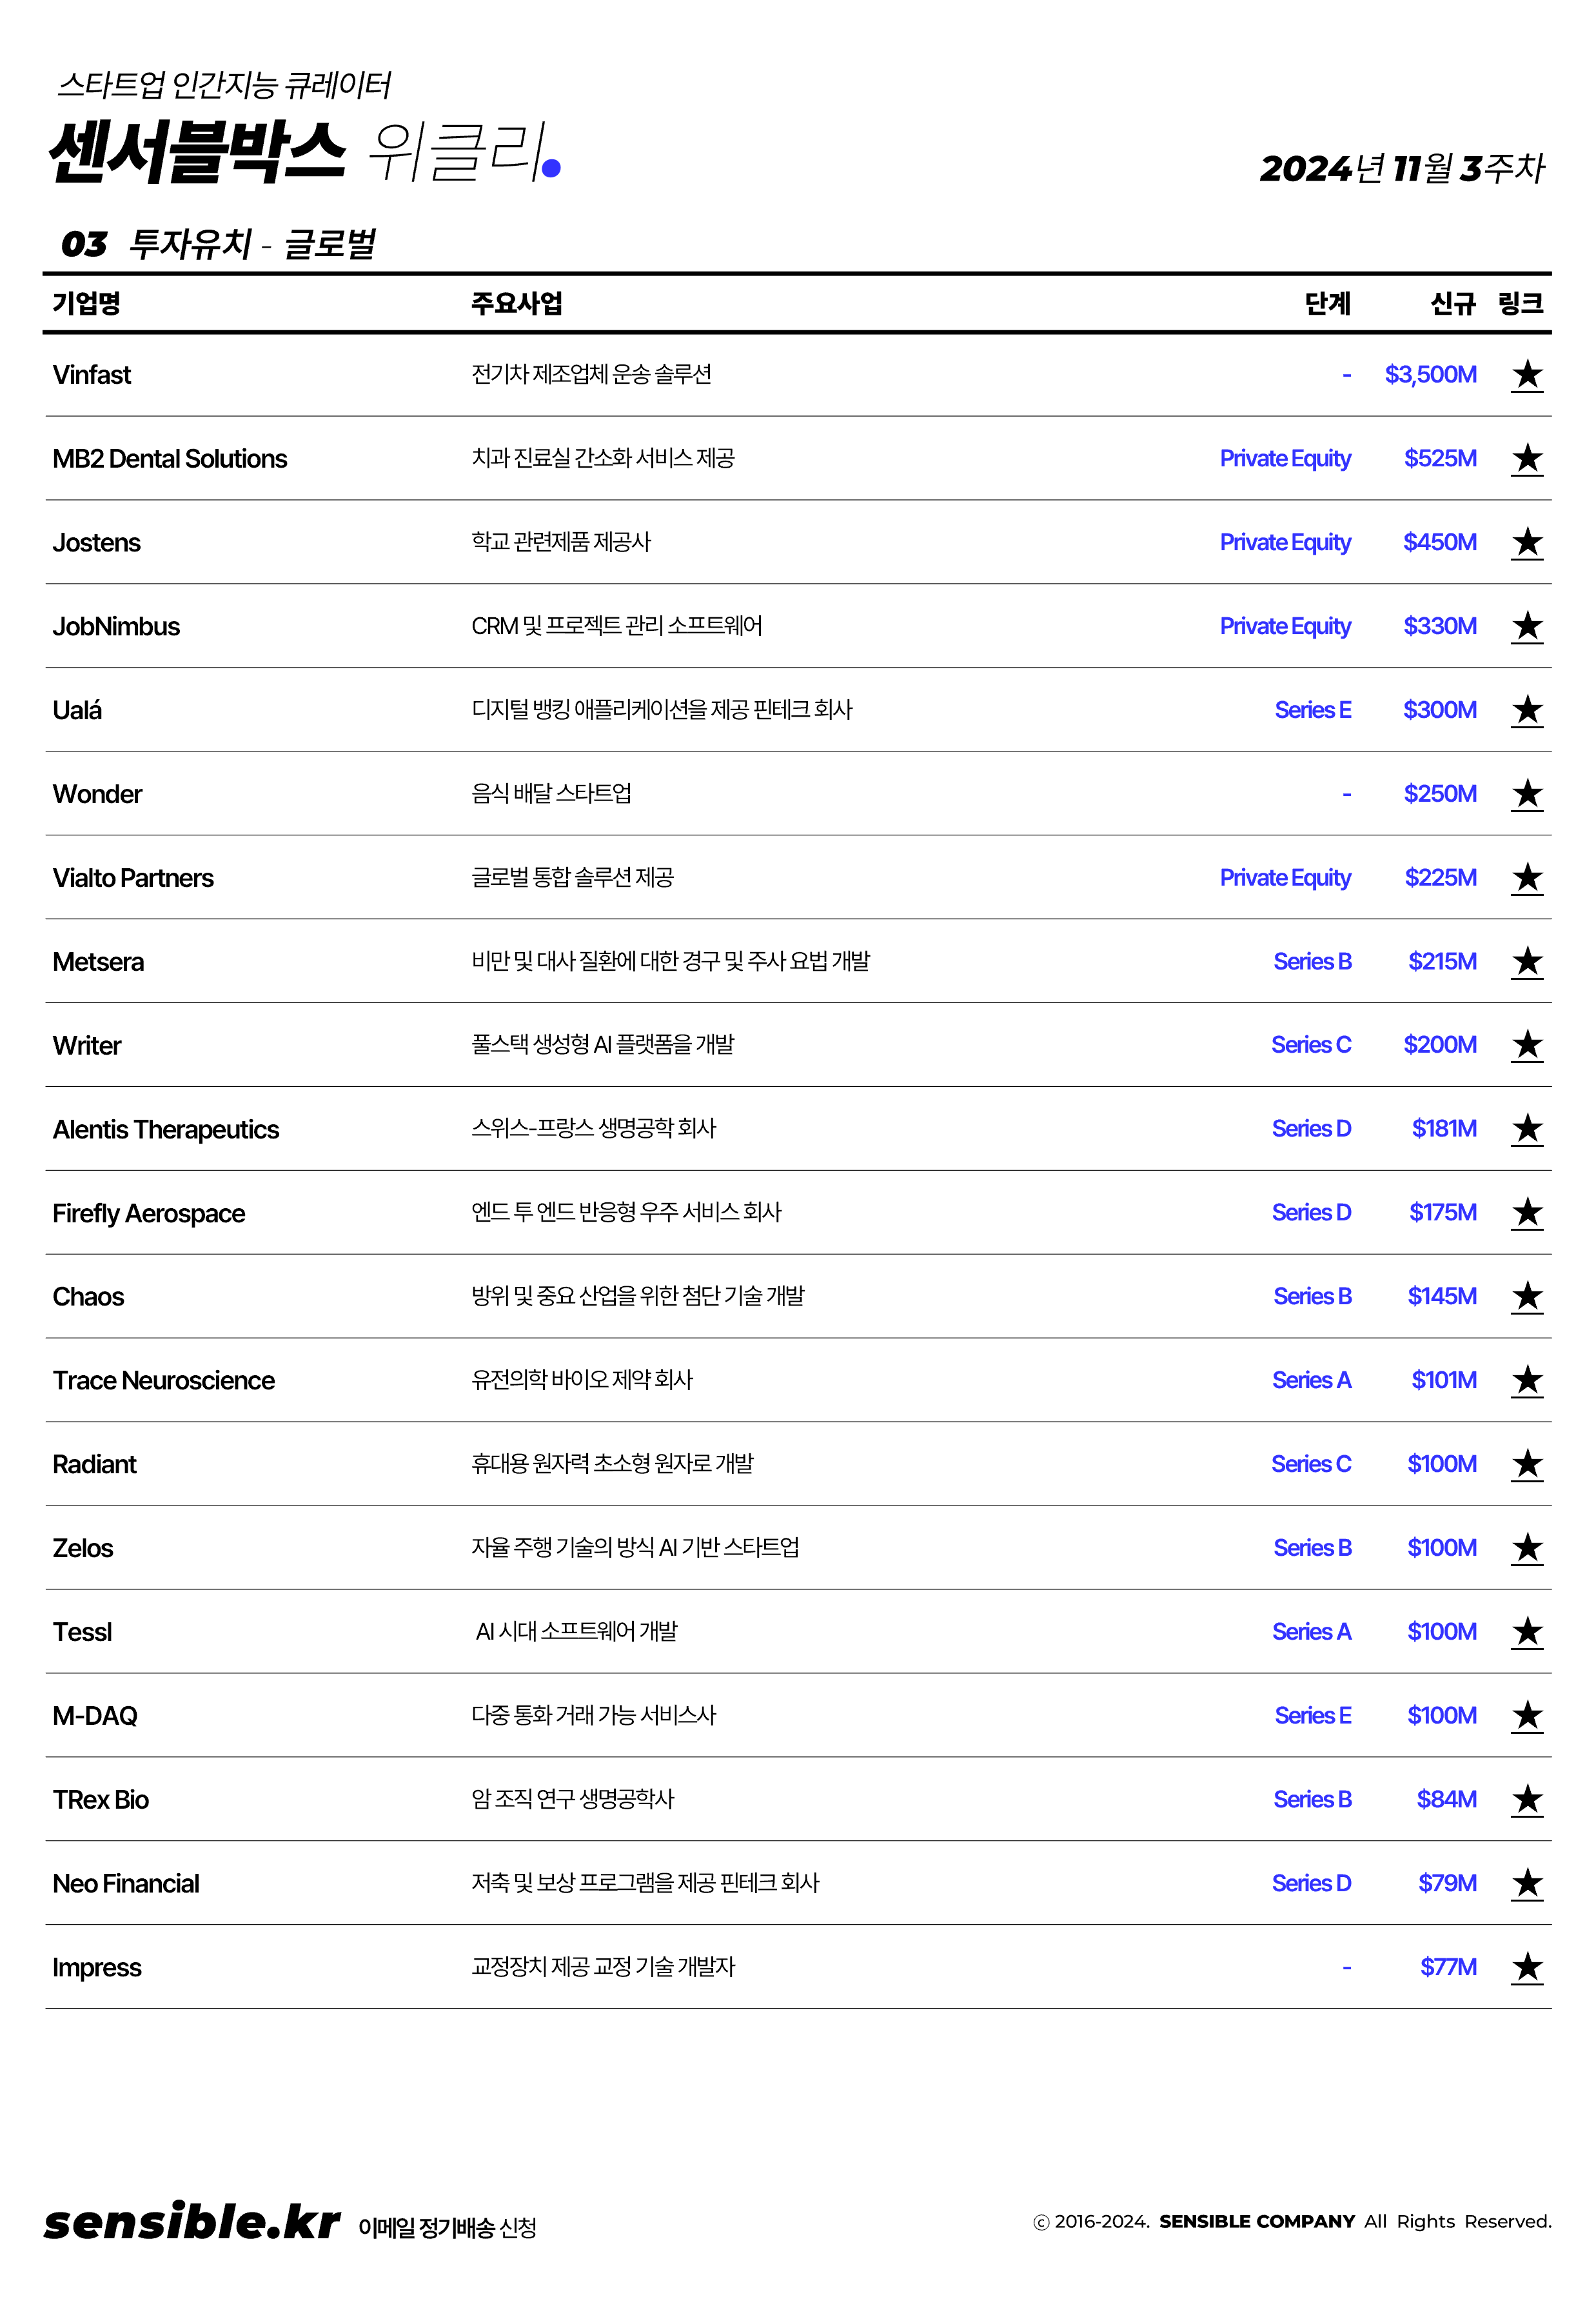Open the star link for Radiant
Screen dimensions: 1596x2306
pos(1526,1465)
